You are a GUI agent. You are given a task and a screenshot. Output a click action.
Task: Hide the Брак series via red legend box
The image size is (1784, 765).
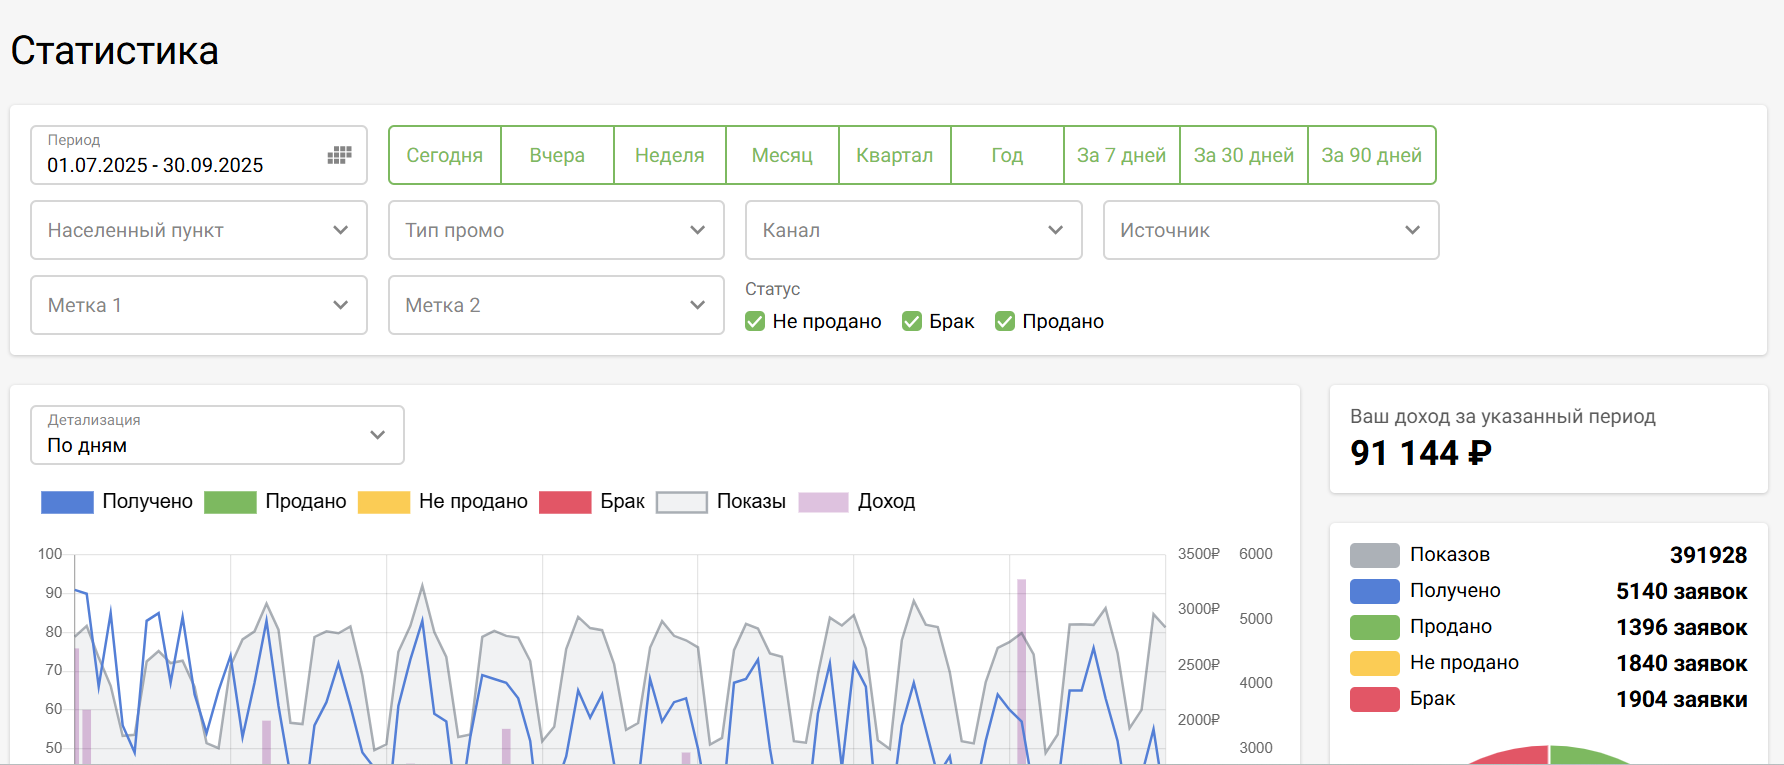[x=565, y=502]
